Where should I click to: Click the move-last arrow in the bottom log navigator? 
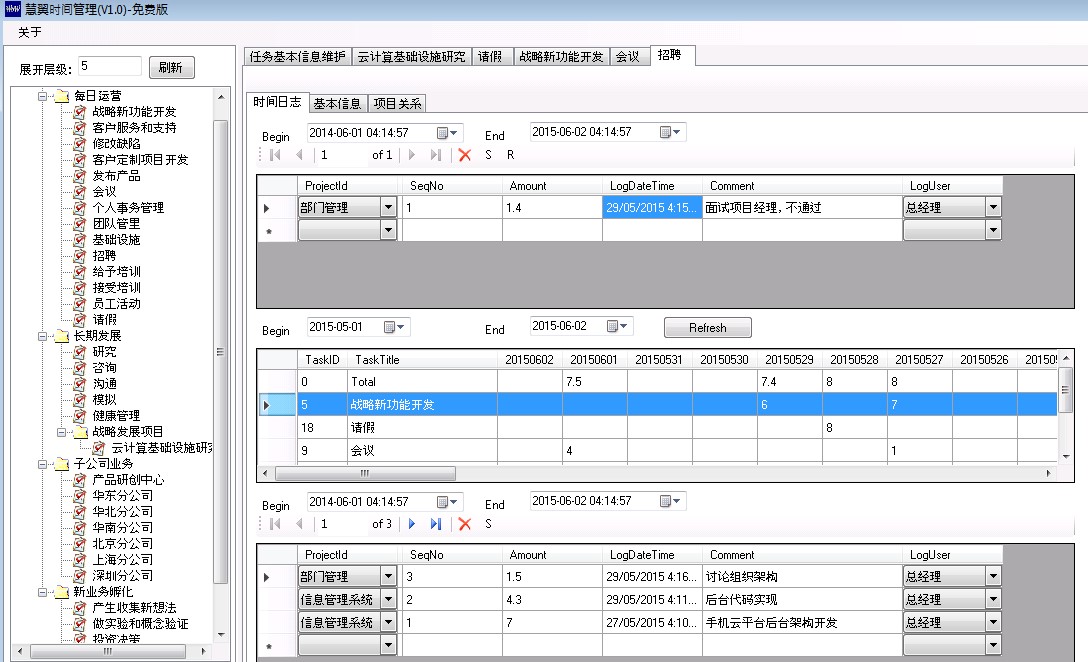436,524
